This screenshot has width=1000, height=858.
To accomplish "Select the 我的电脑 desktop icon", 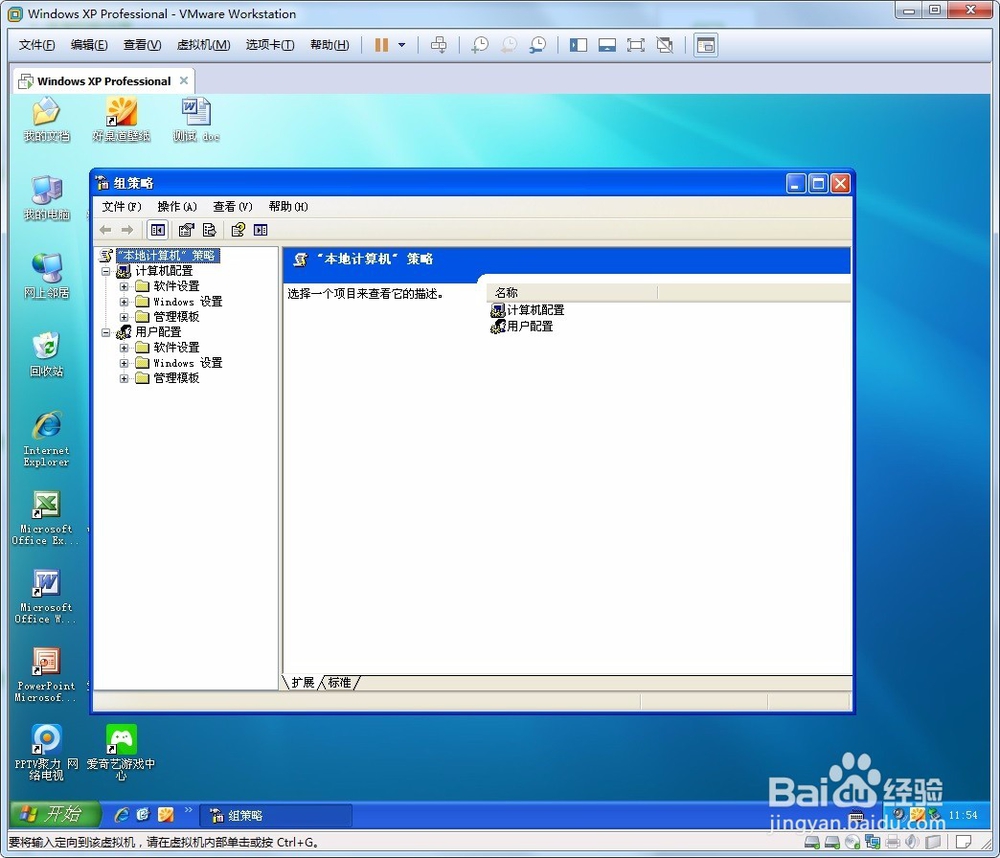I will coord(47,198).
